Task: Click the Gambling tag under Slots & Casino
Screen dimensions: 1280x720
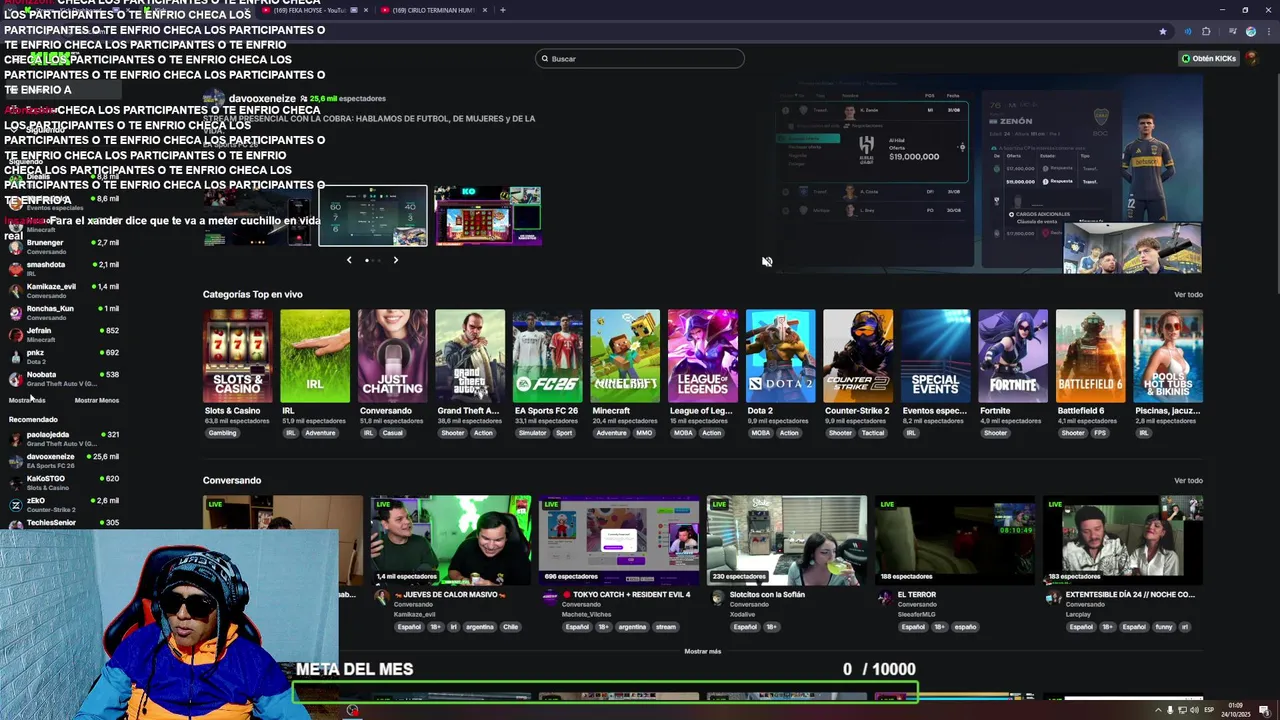Action: 222,433
